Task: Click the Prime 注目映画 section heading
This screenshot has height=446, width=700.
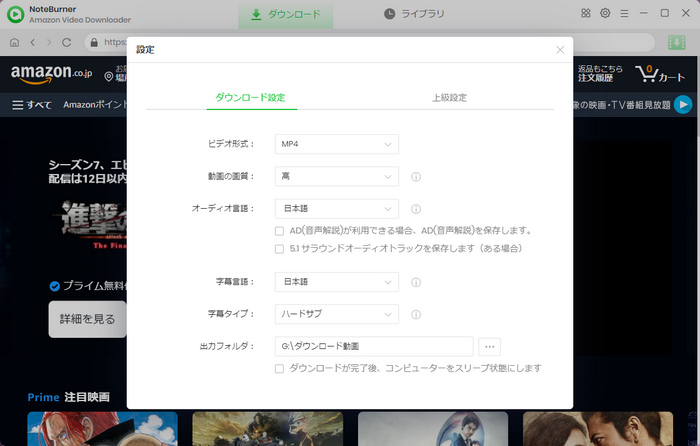Action: (69, 397)
